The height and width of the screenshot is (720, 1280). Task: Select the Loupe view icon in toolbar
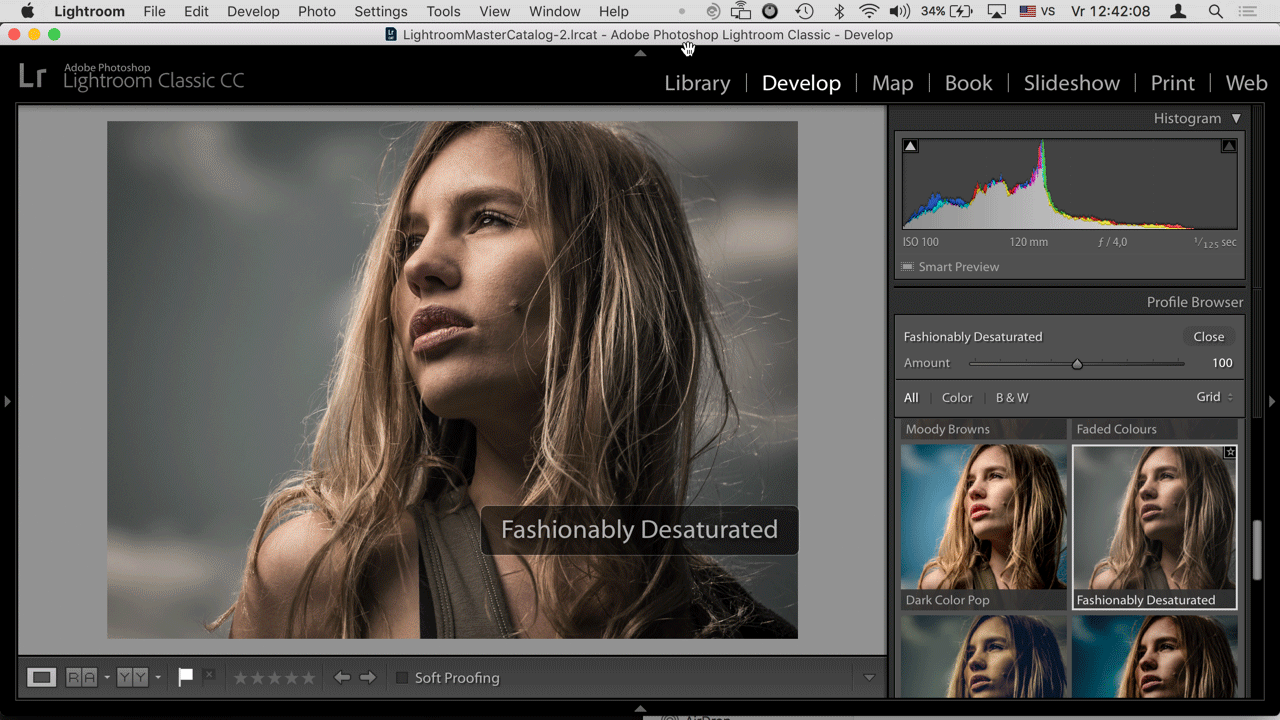[41, 678]
